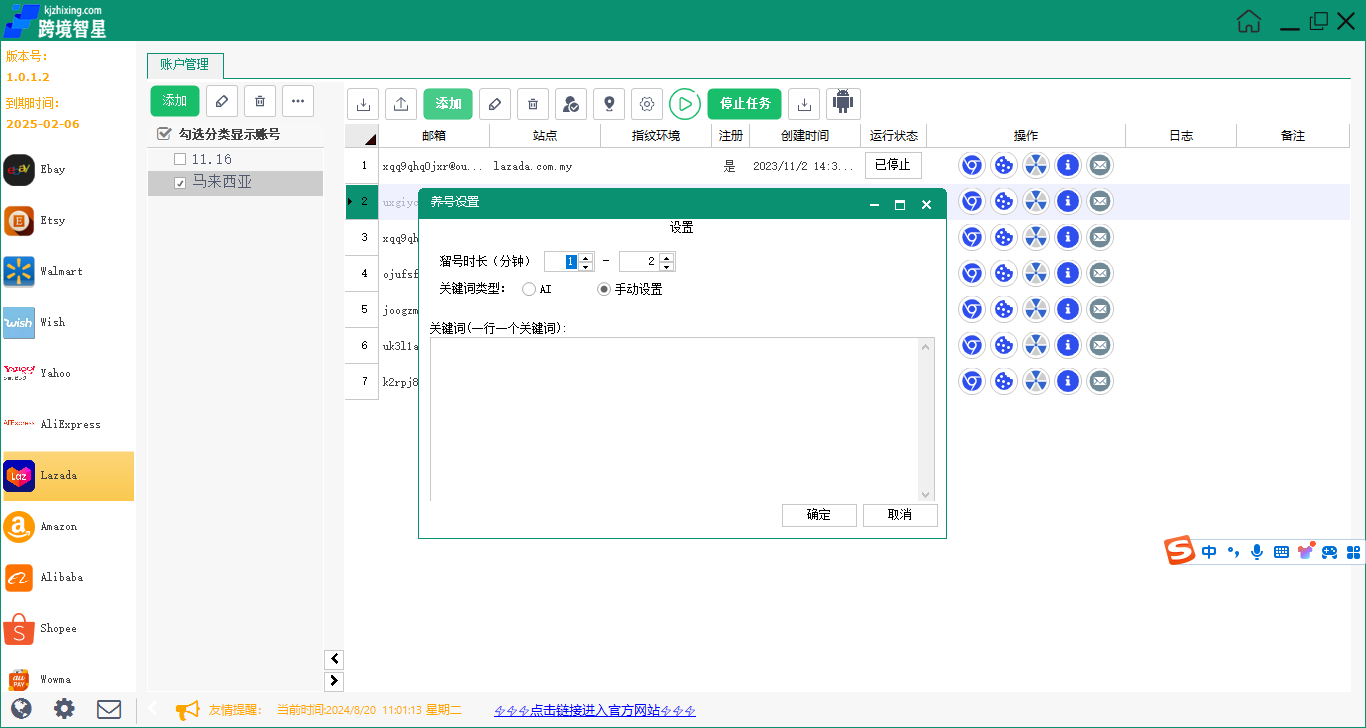1366x728 pixels.
Task: Click mail icon for row 7 account
Action: click(x=1100, y=381)
